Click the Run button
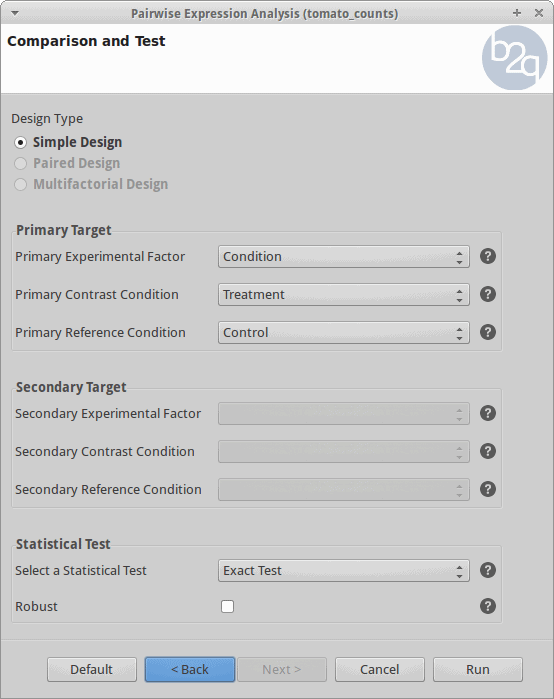554x699 pixels. coord(478,669)
